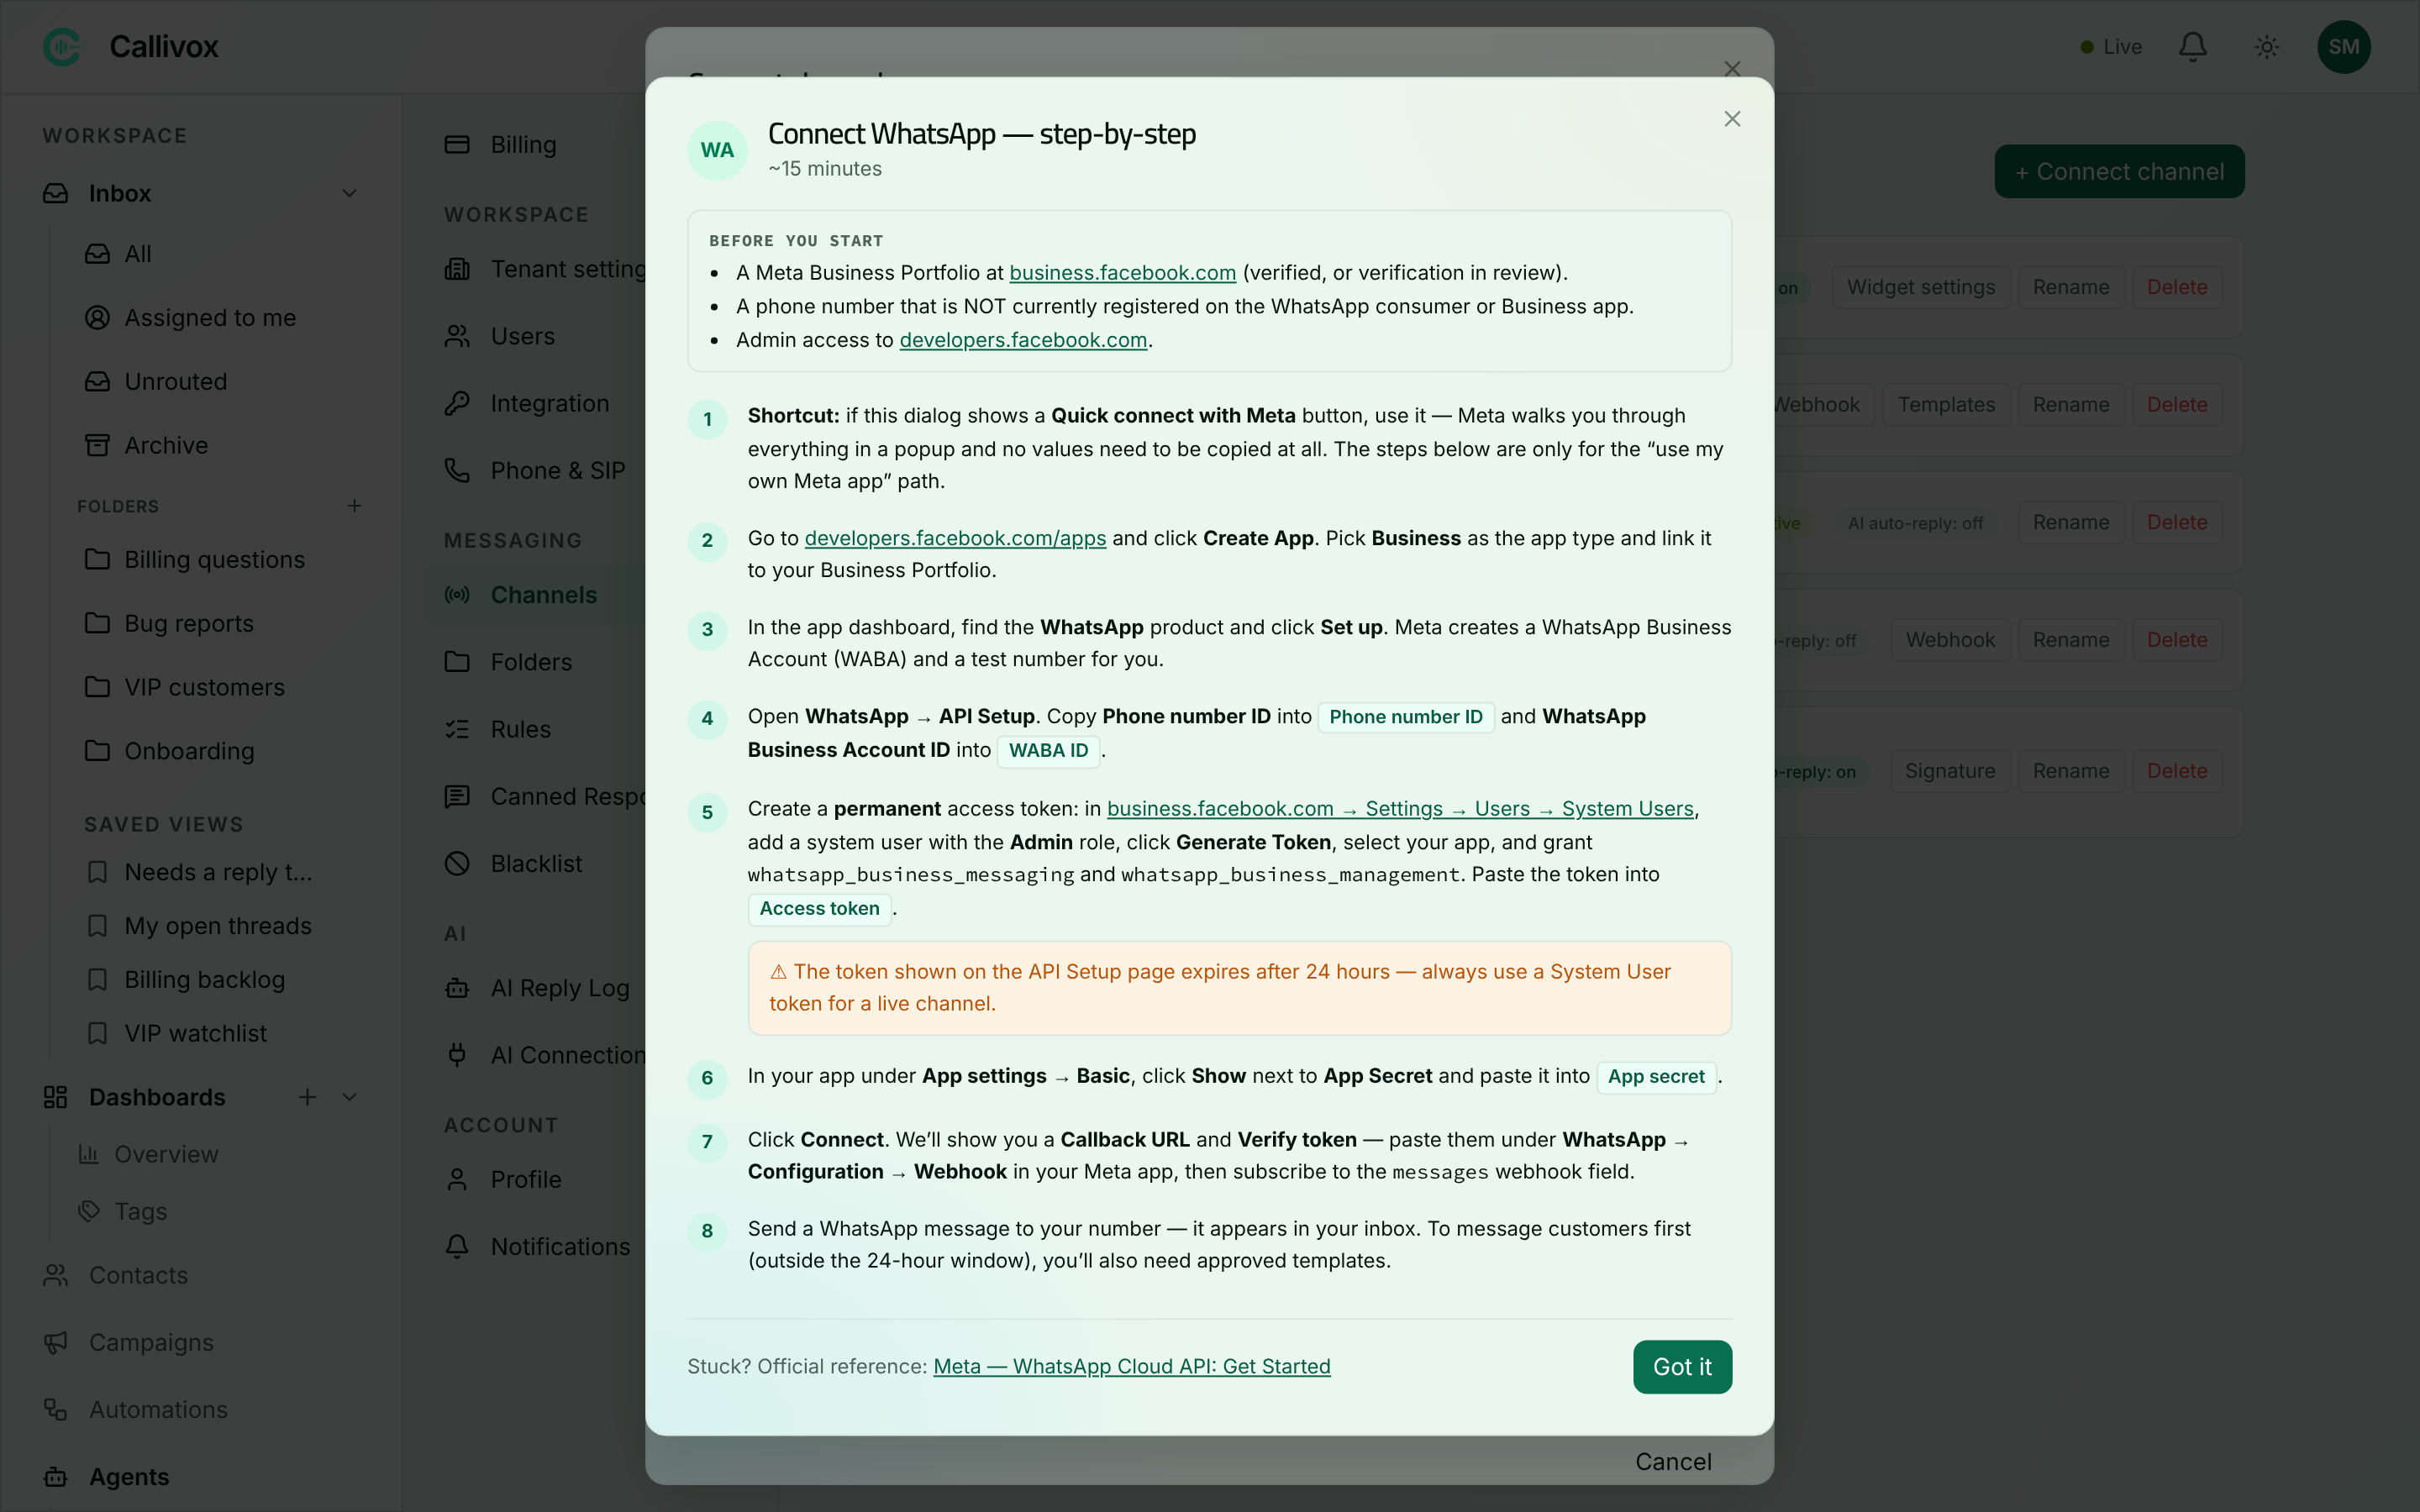
Task: Open Users settings
Action: 523,337
